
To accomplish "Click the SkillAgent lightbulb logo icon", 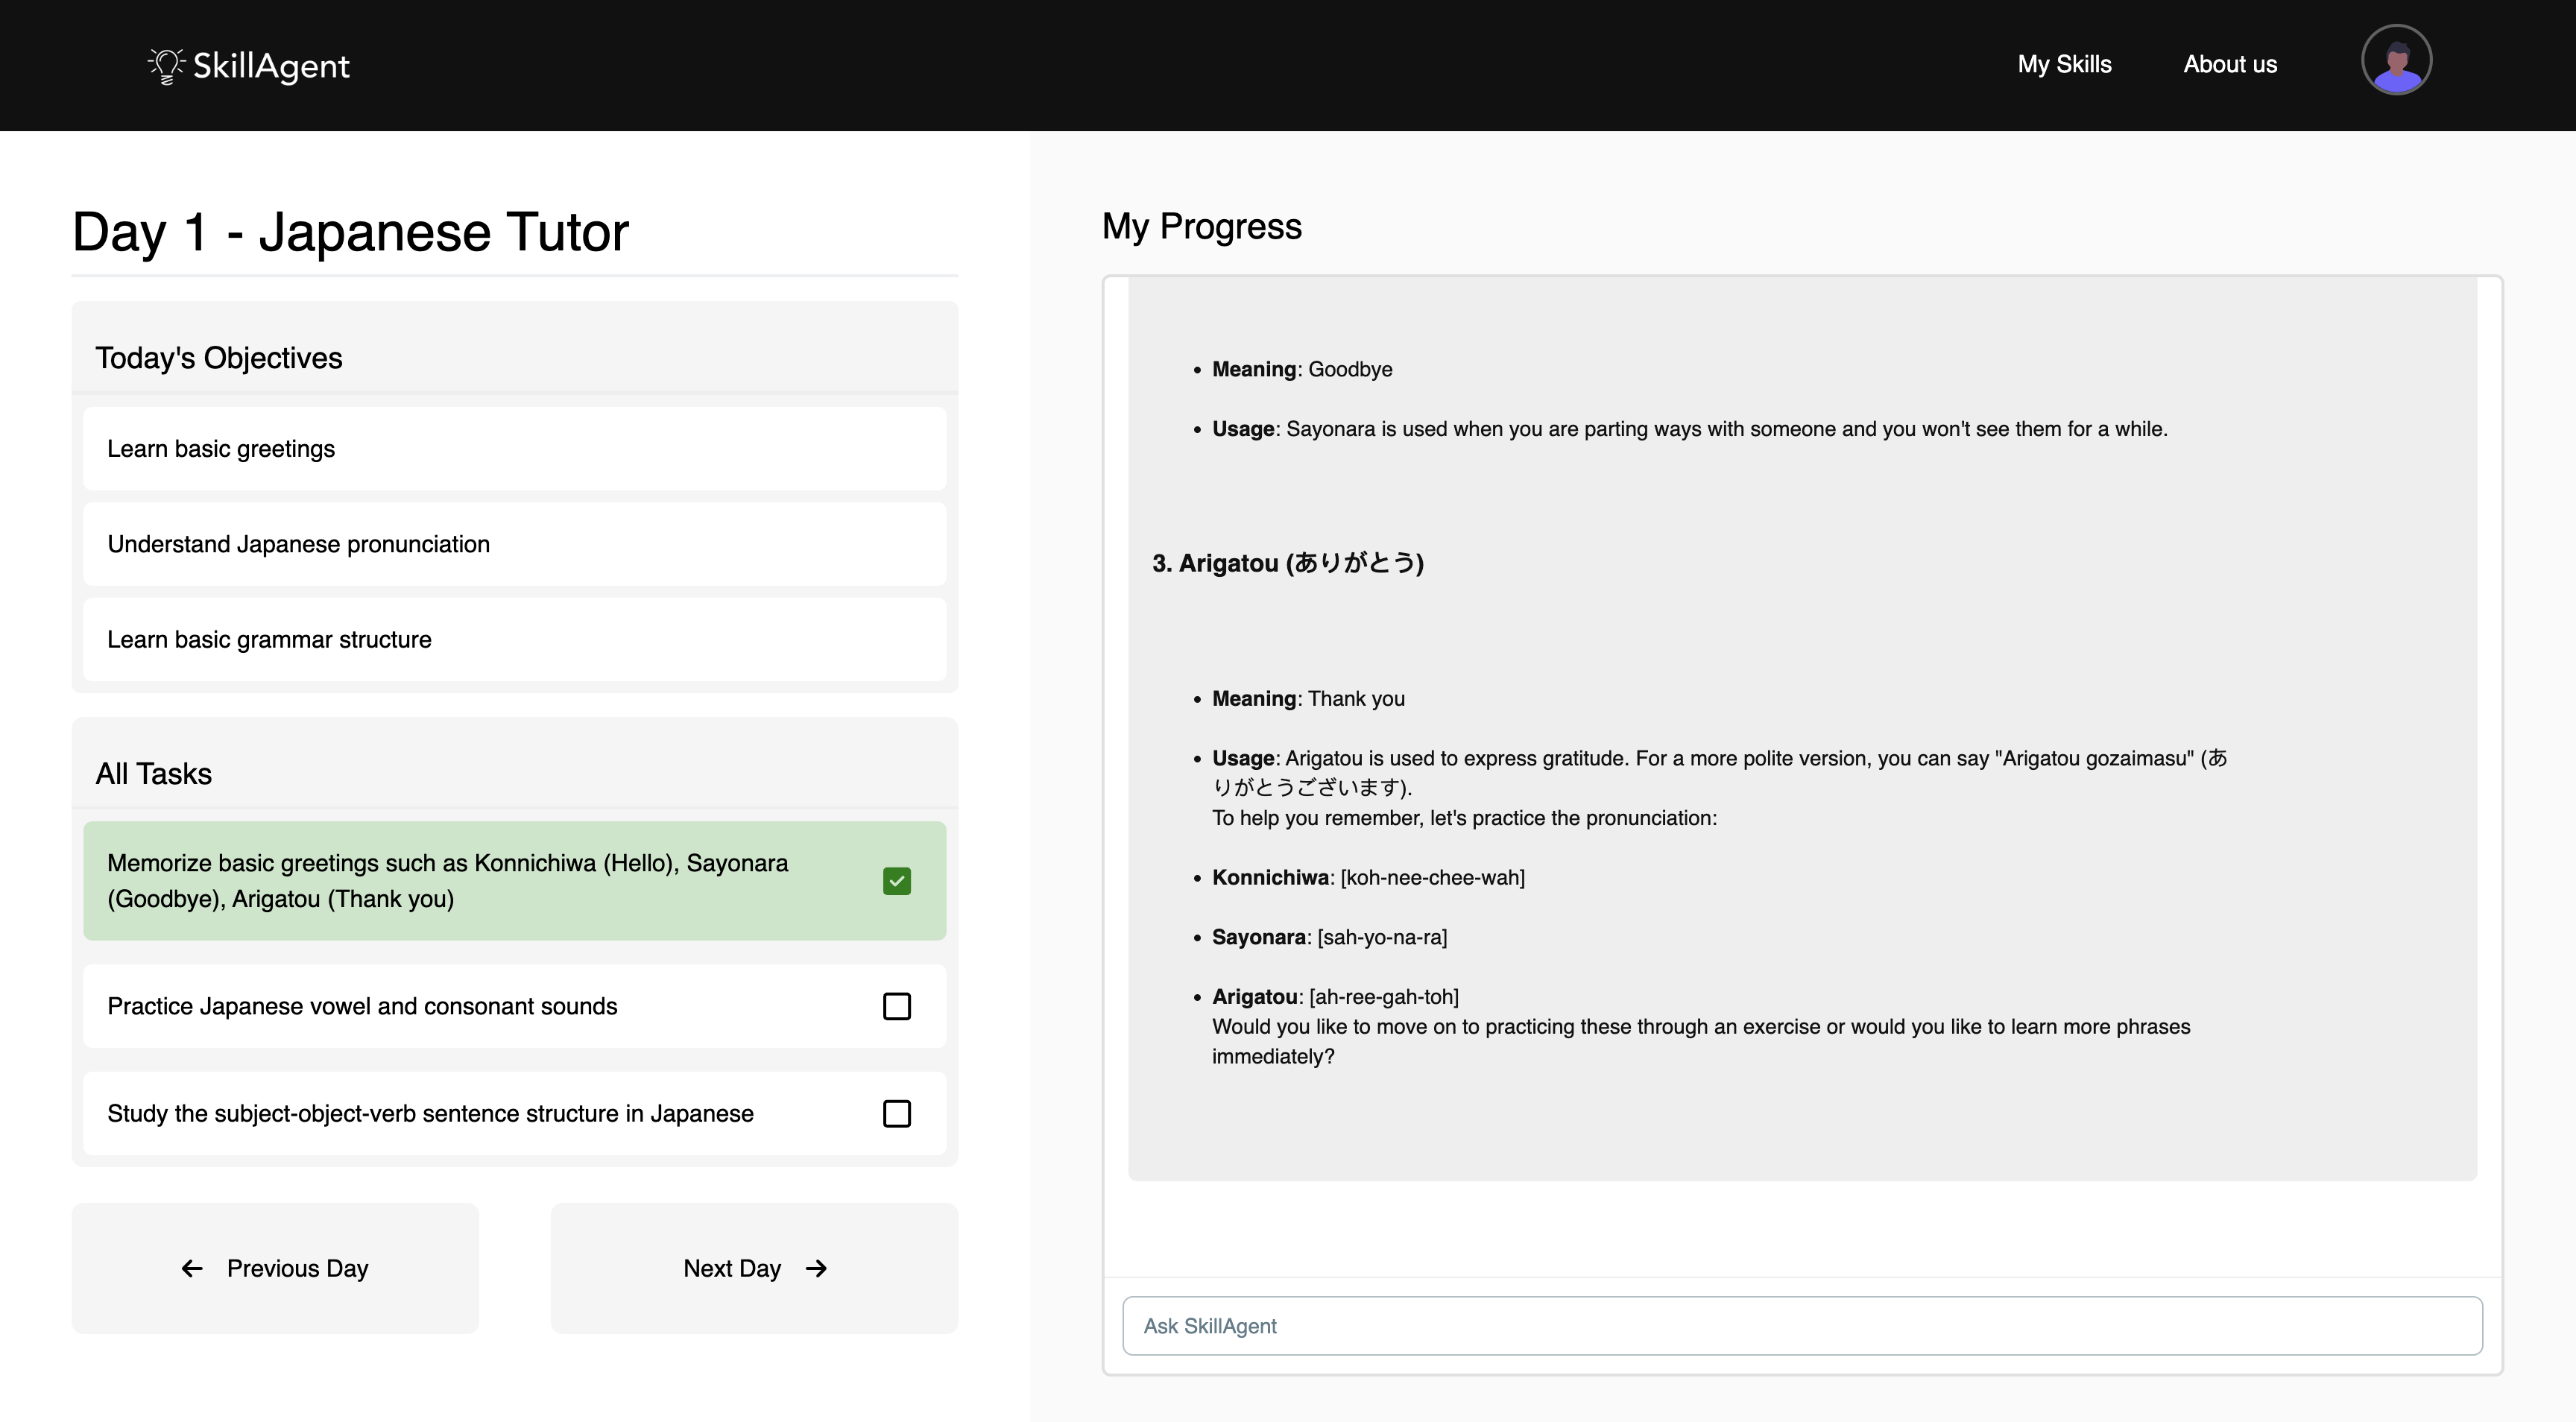I will [166, 66].
